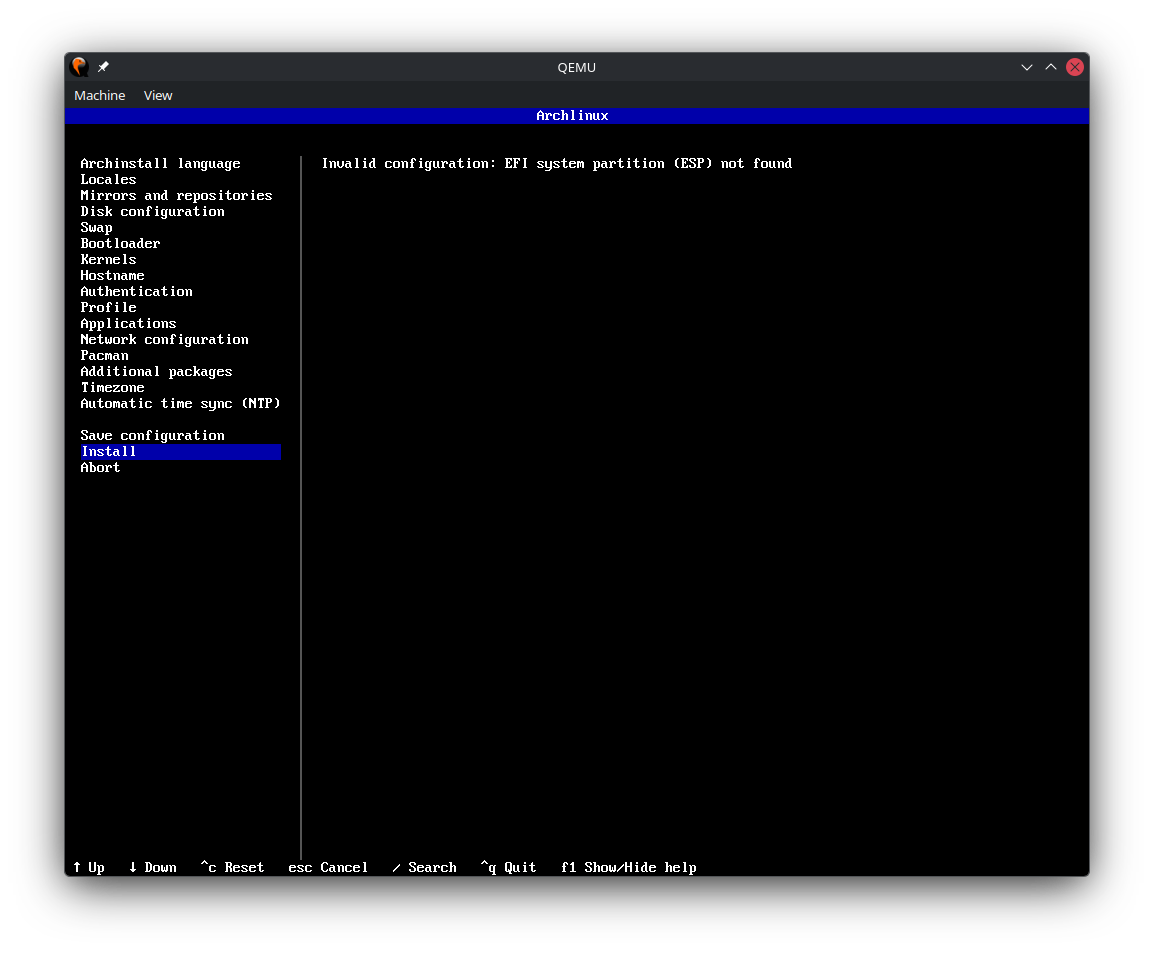This screenshot has width=1154, height=953.
Task: Open the View menu
Action: (157, 96)
